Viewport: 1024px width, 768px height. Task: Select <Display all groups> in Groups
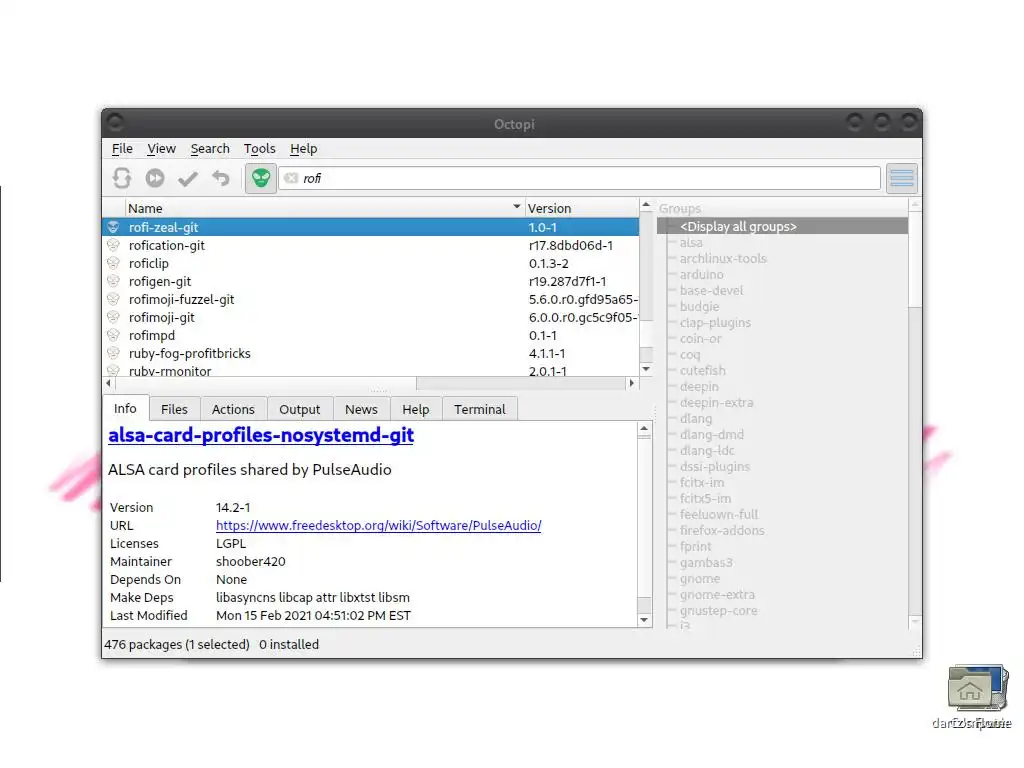pos(782,227)
